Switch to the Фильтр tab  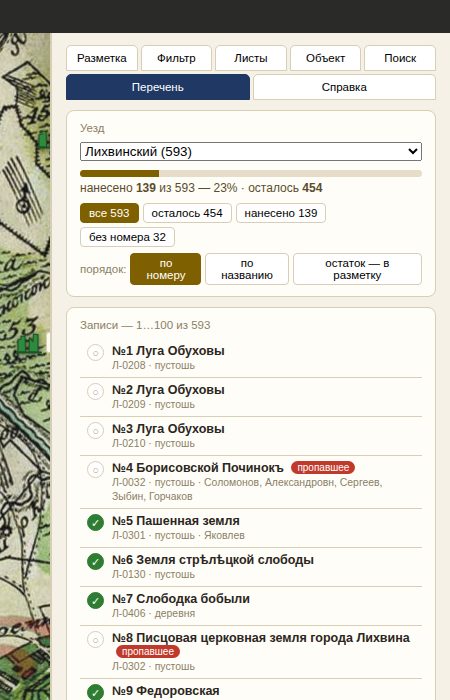176,58
